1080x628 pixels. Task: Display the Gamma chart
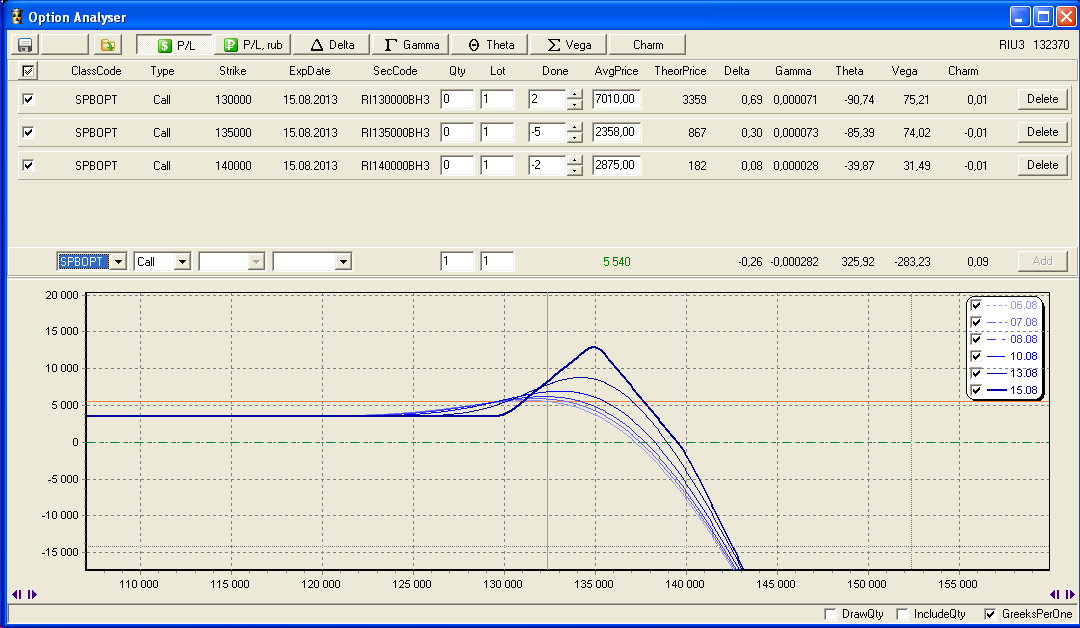pyautogui.click(x=411, y=45)
